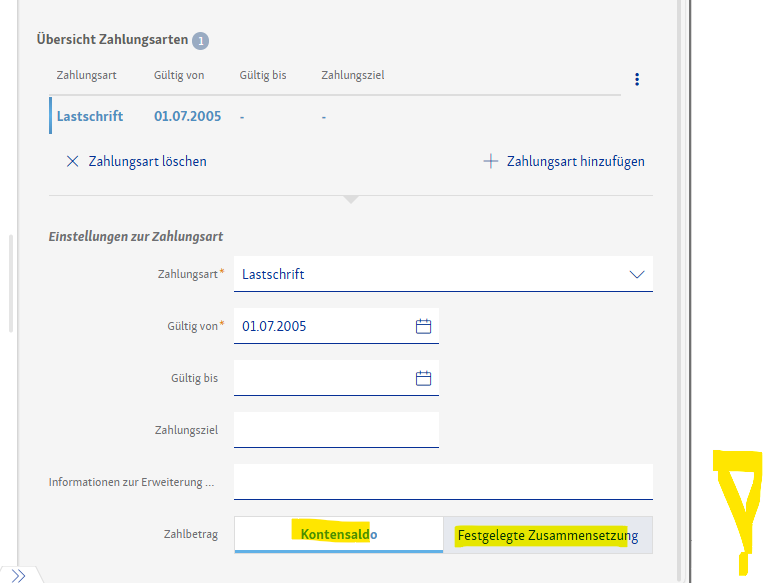764x583 pixels.
Task: Click the Gültig bis date field
Action: pos(322,378)
